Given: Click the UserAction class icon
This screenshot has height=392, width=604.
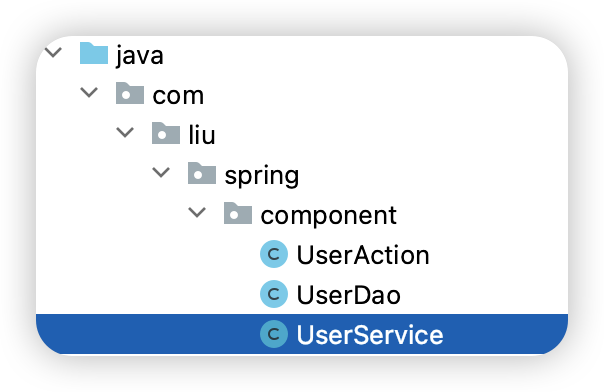Looking at the screenshot, I should [x=274, y=254].
